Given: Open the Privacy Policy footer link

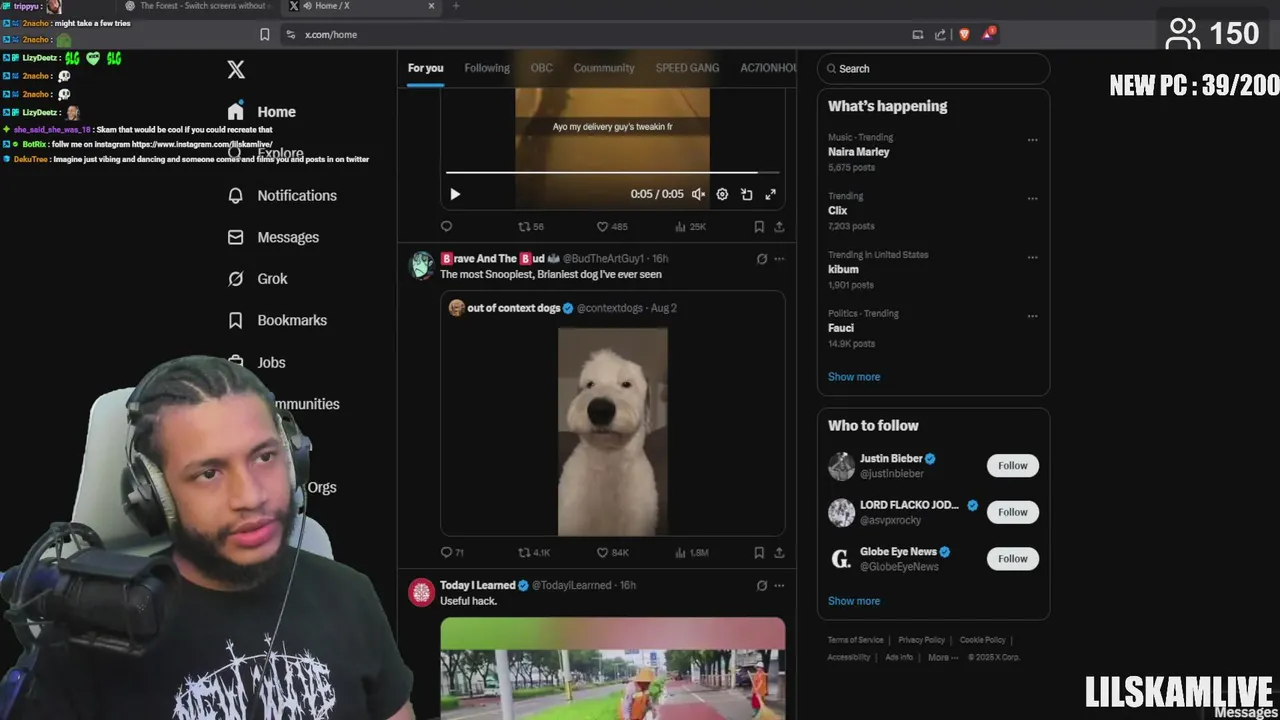Looking at the screenshot, I should [x=921, y=640].
